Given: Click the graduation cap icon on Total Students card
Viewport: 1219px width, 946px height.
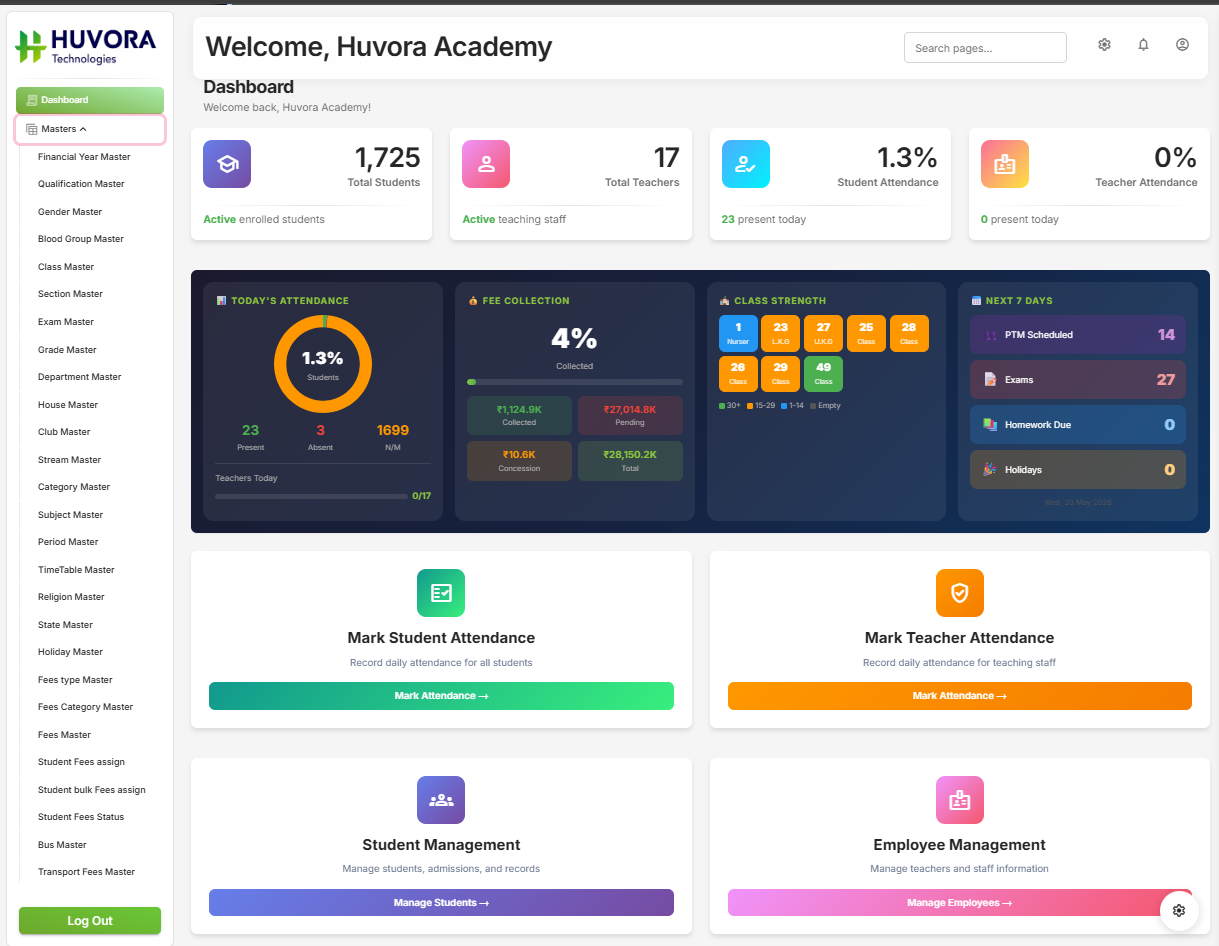Looking at the screenshot, I should click(x=227, y=164).
